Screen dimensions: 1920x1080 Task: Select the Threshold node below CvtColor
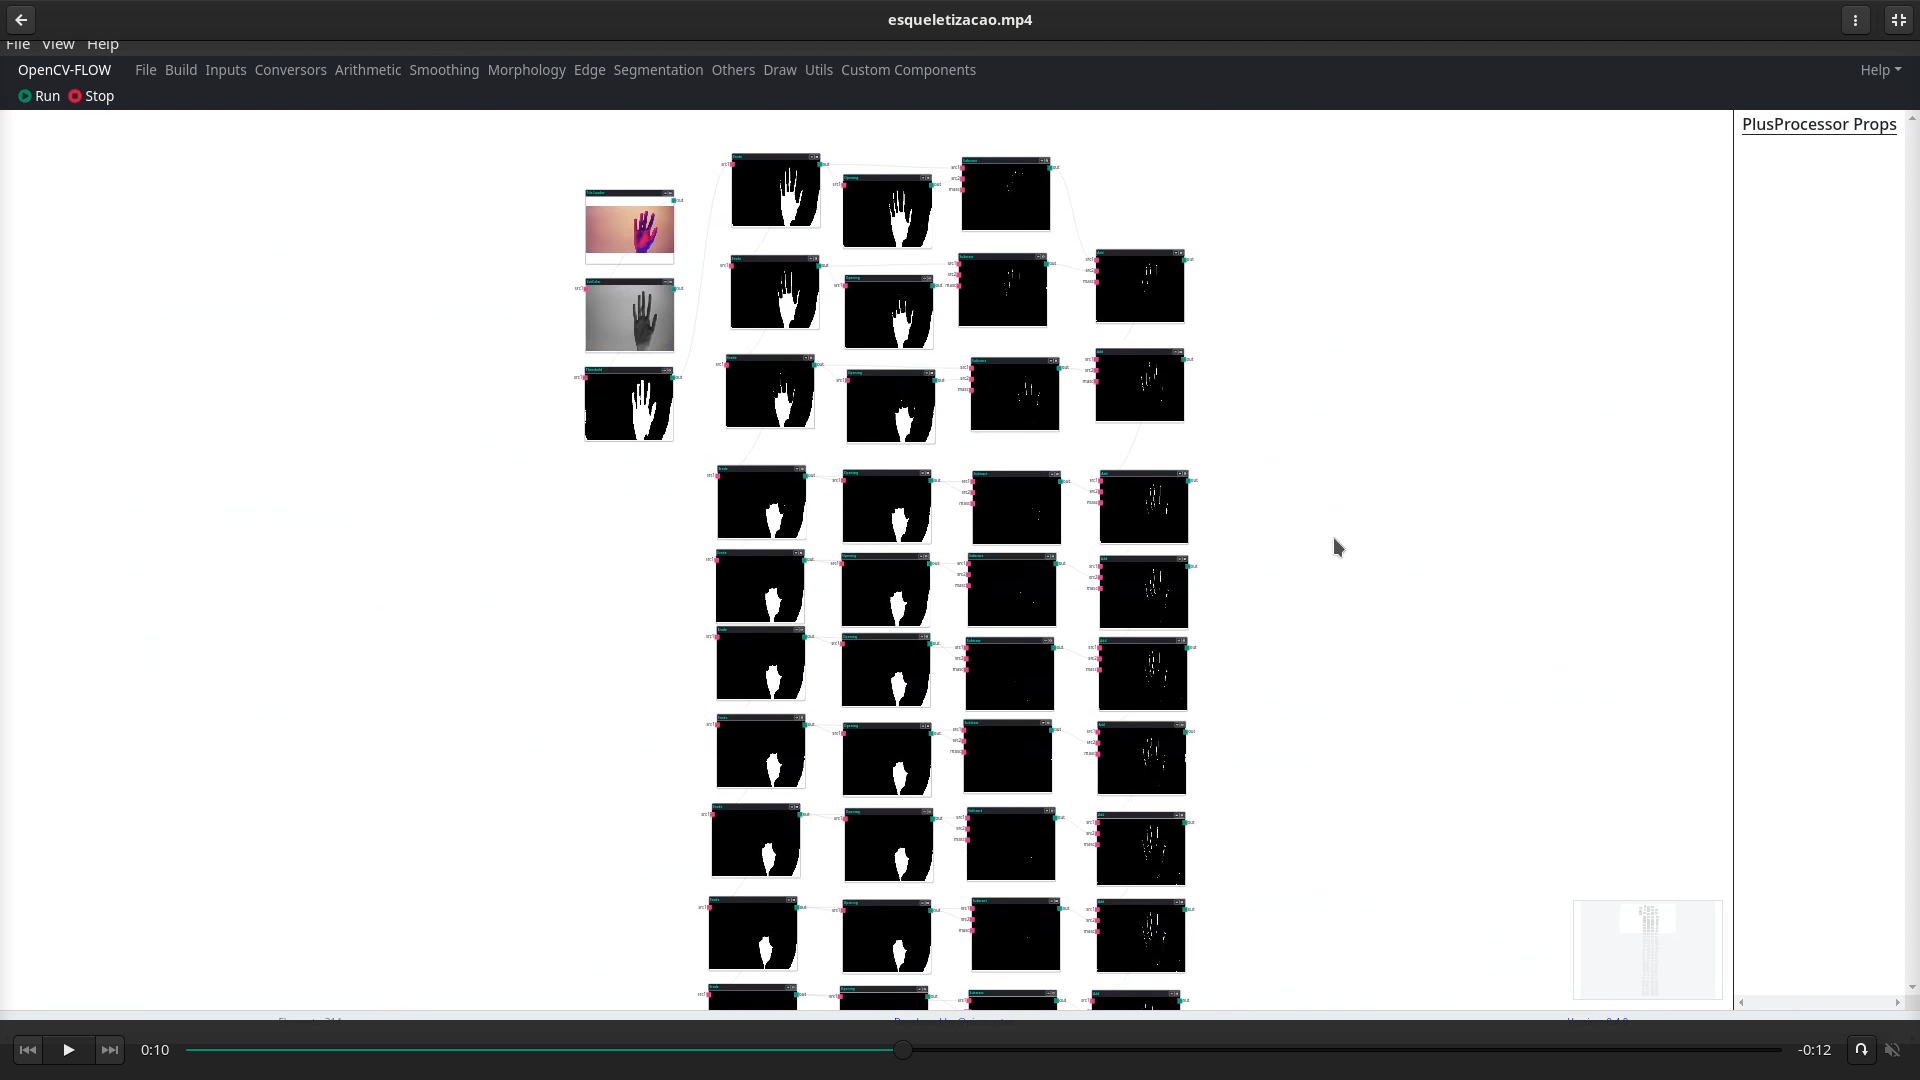tap(630, 404)
